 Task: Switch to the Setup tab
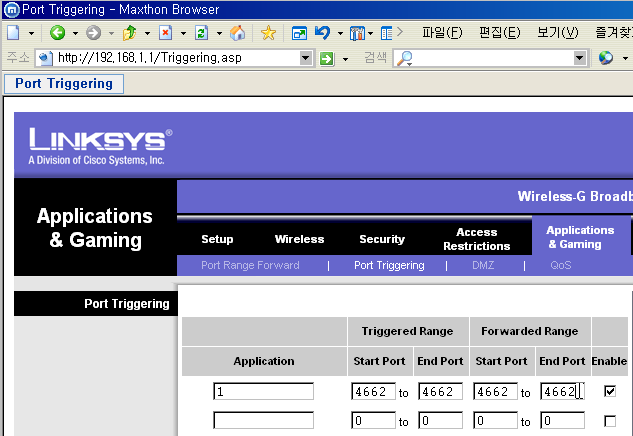coord(217,239)
